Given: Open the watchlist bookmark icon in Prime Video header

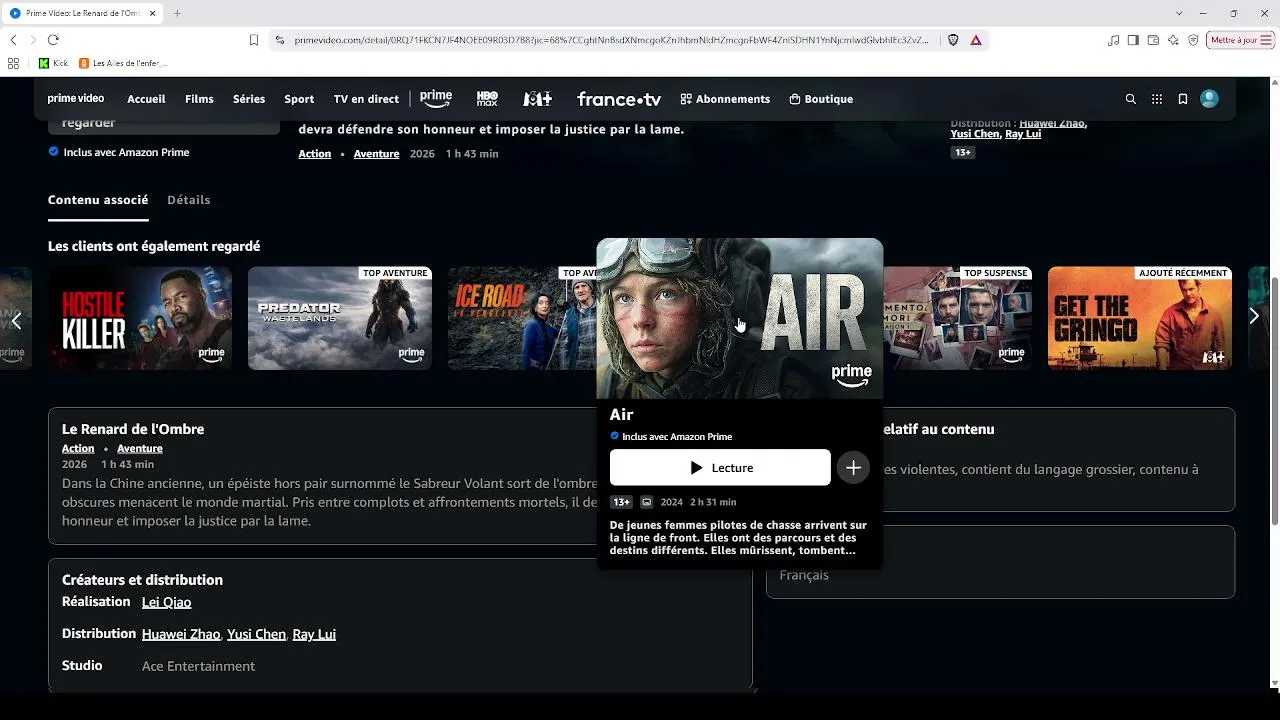Looking at the screenshot, I should click(x=1183, y=99).
